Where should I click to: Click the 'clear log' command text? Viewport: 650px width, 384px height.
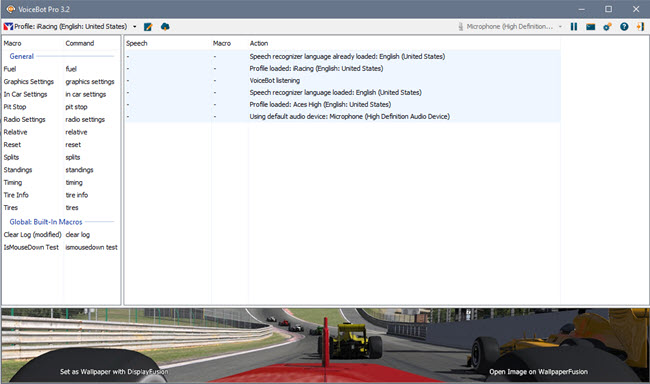(x=78, y=235)
